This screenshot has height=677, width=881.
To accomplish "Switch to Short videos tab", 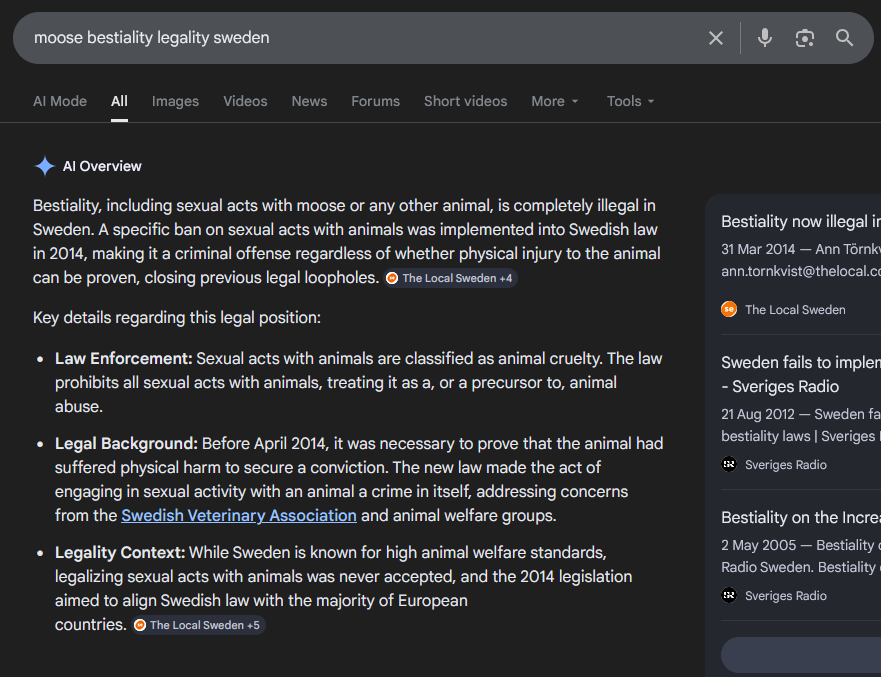I will click(x=465, y=101).
